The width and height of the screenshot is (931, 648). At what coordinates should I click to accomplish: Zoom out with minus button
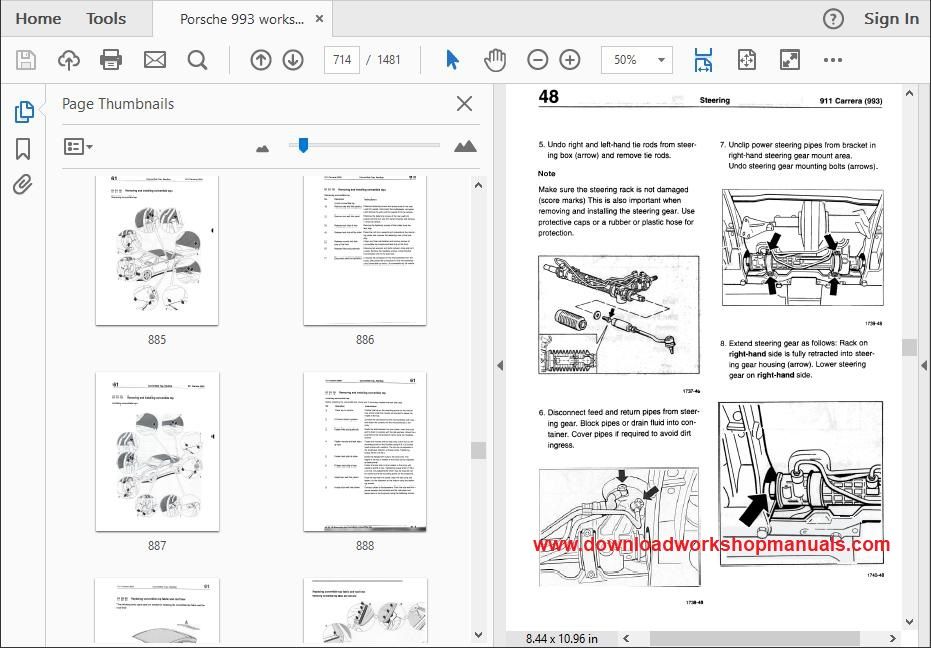[537, 60]
